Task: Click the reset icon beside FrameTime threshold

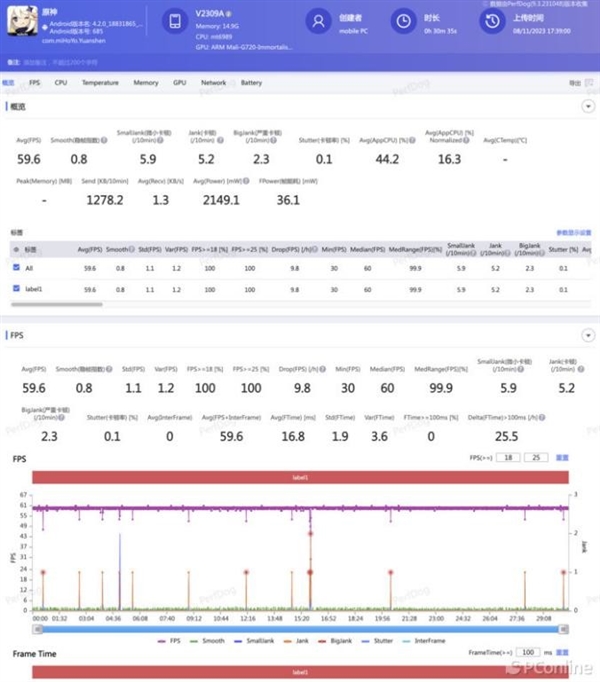Action: 562,652
